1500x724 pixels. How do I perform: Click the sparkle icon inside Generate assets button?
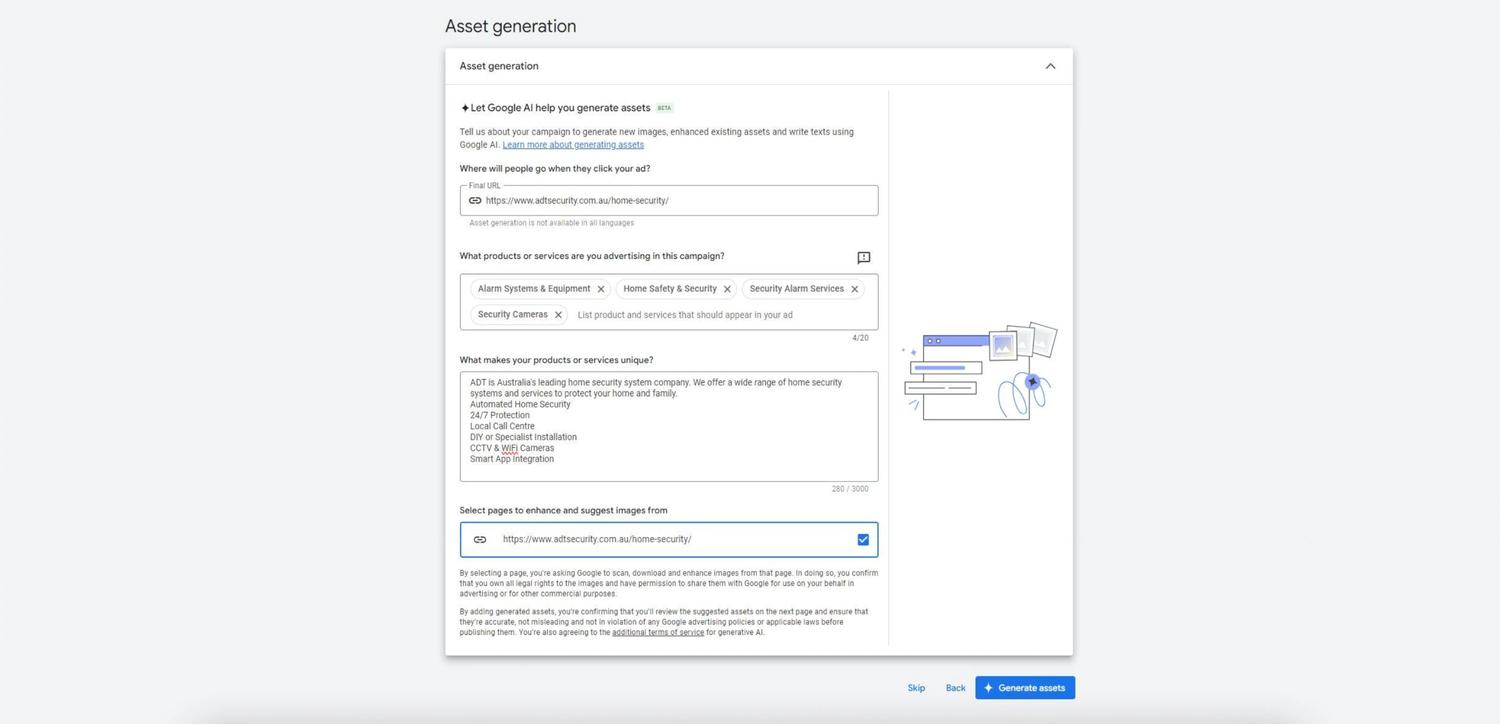(988, 687)
